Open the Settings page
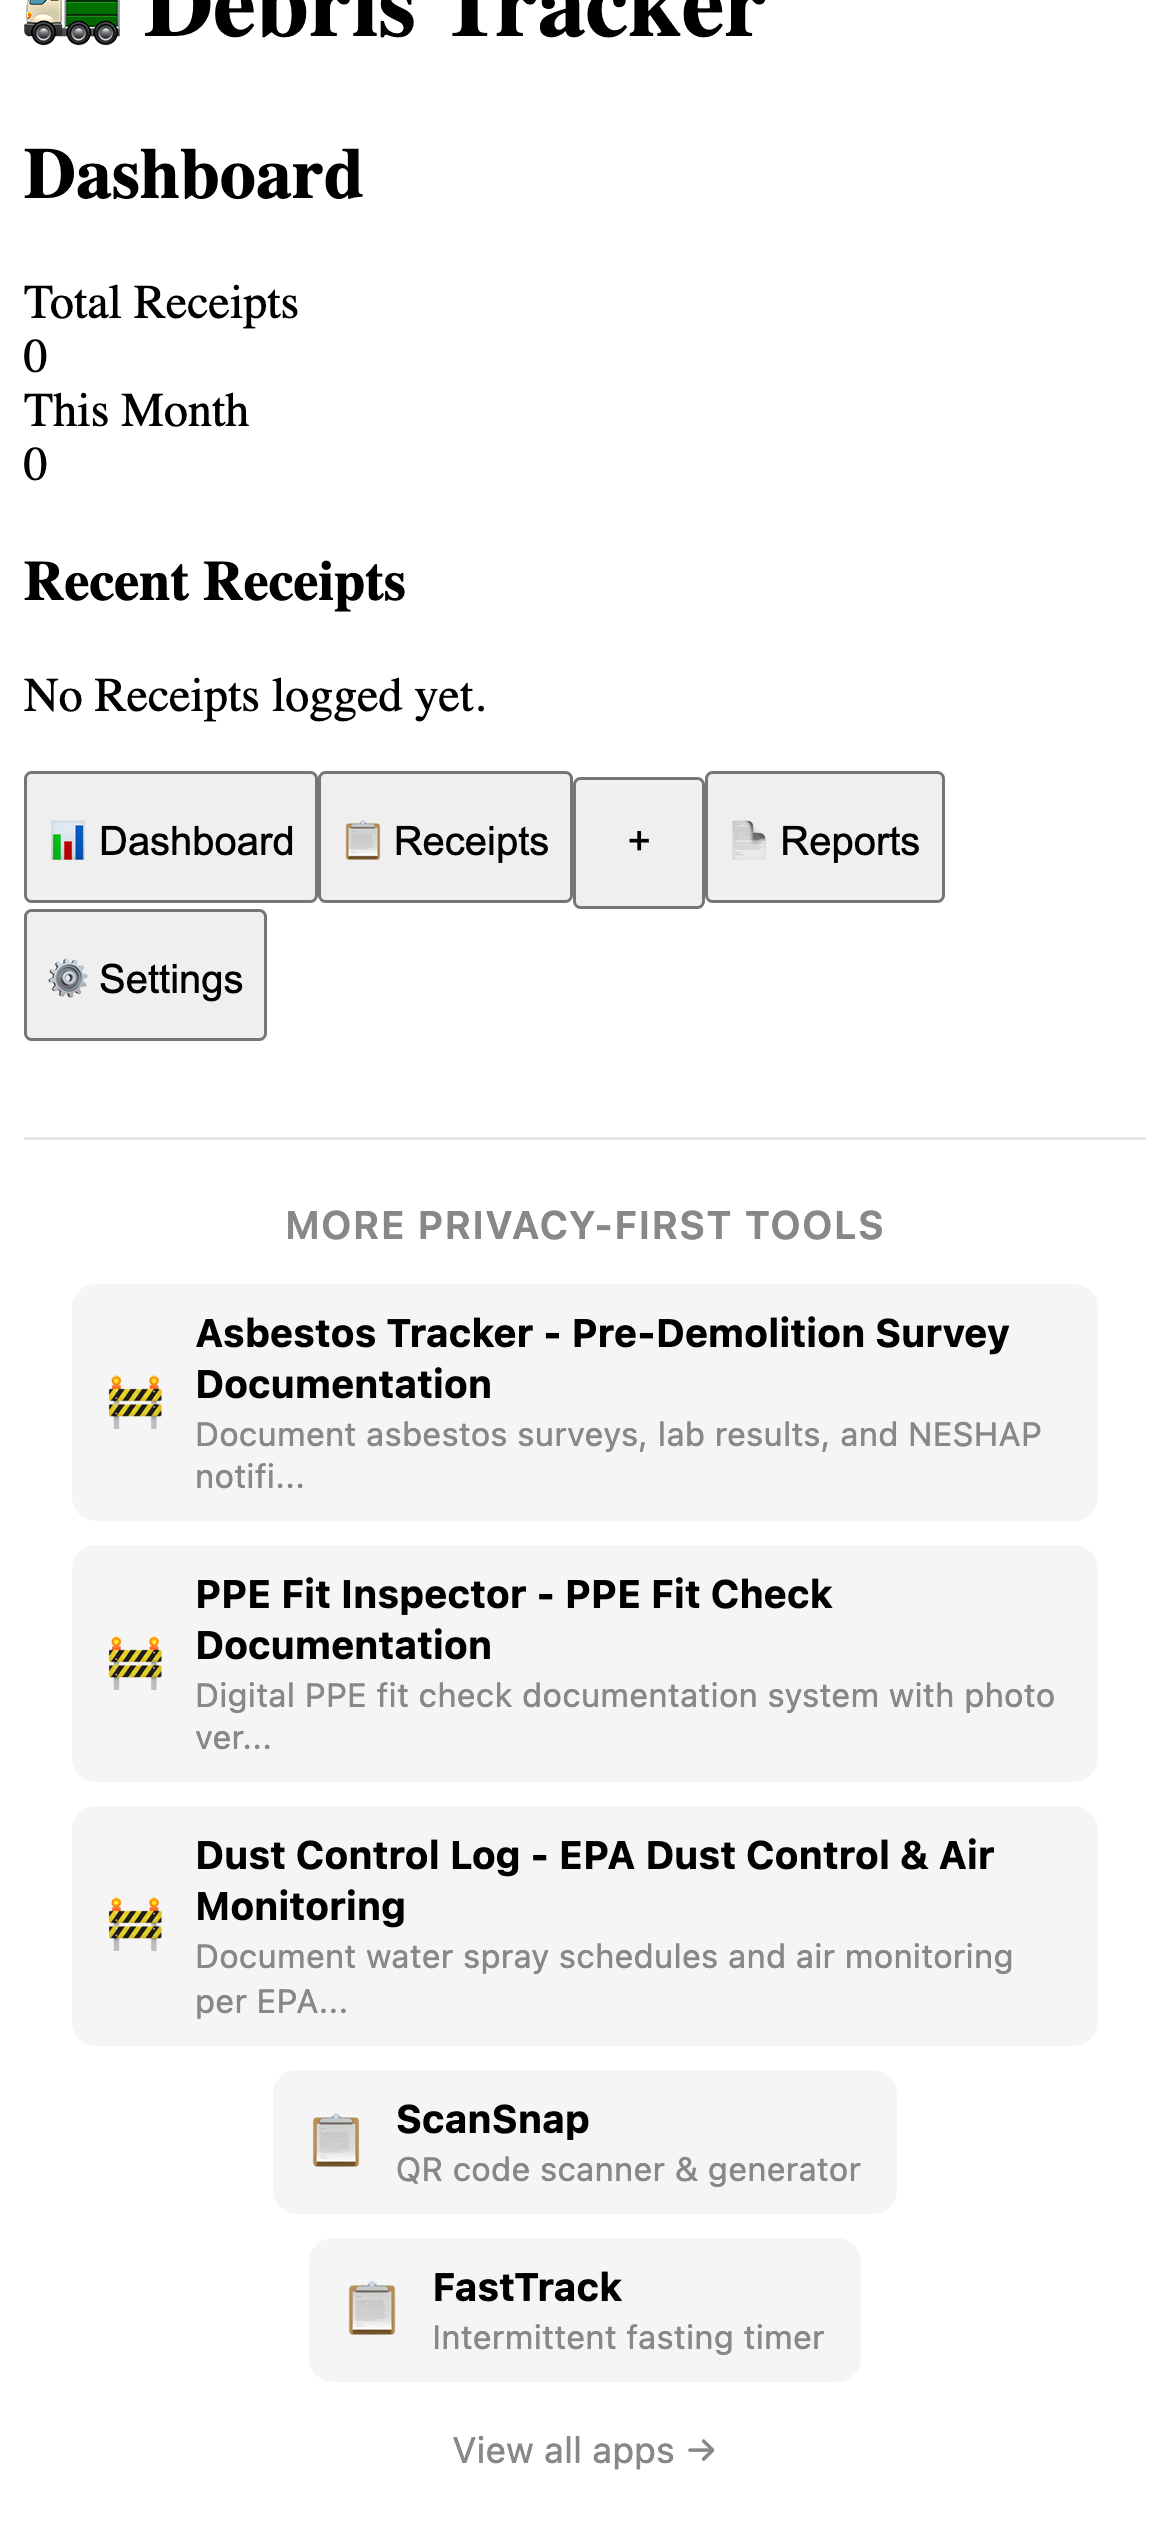Screen dimensions: 1170x2532 tap(145, 976)
